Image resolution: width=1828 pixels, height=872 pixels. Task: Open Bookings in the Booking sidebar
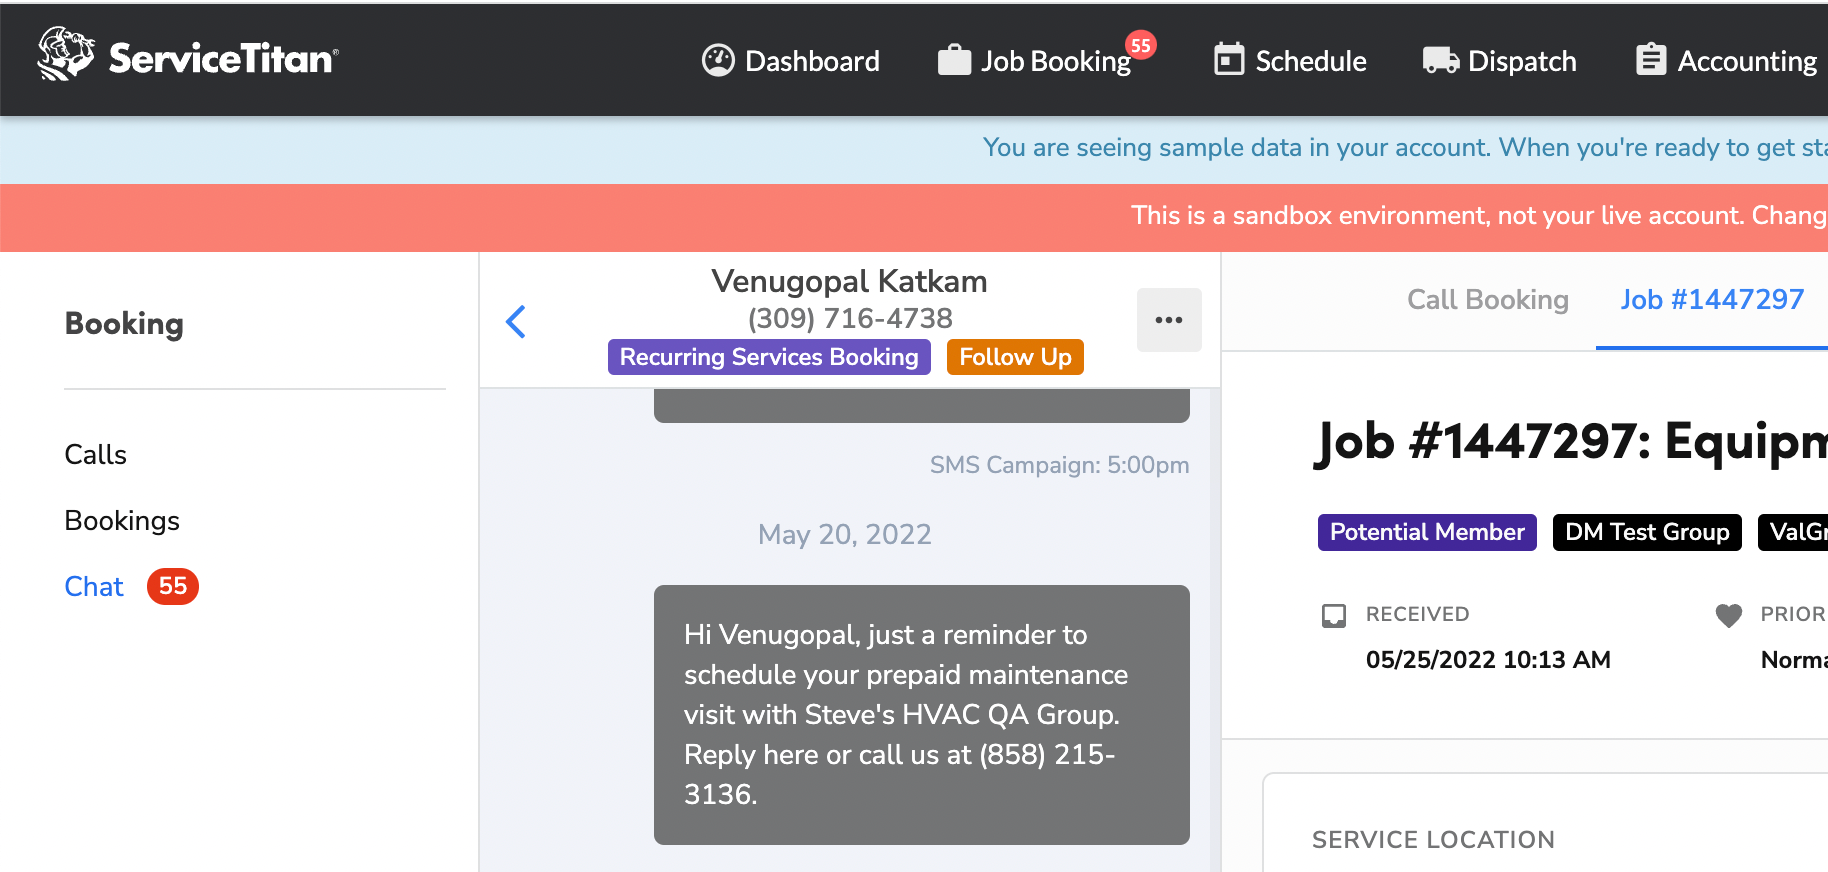click(x=122, y=521)
